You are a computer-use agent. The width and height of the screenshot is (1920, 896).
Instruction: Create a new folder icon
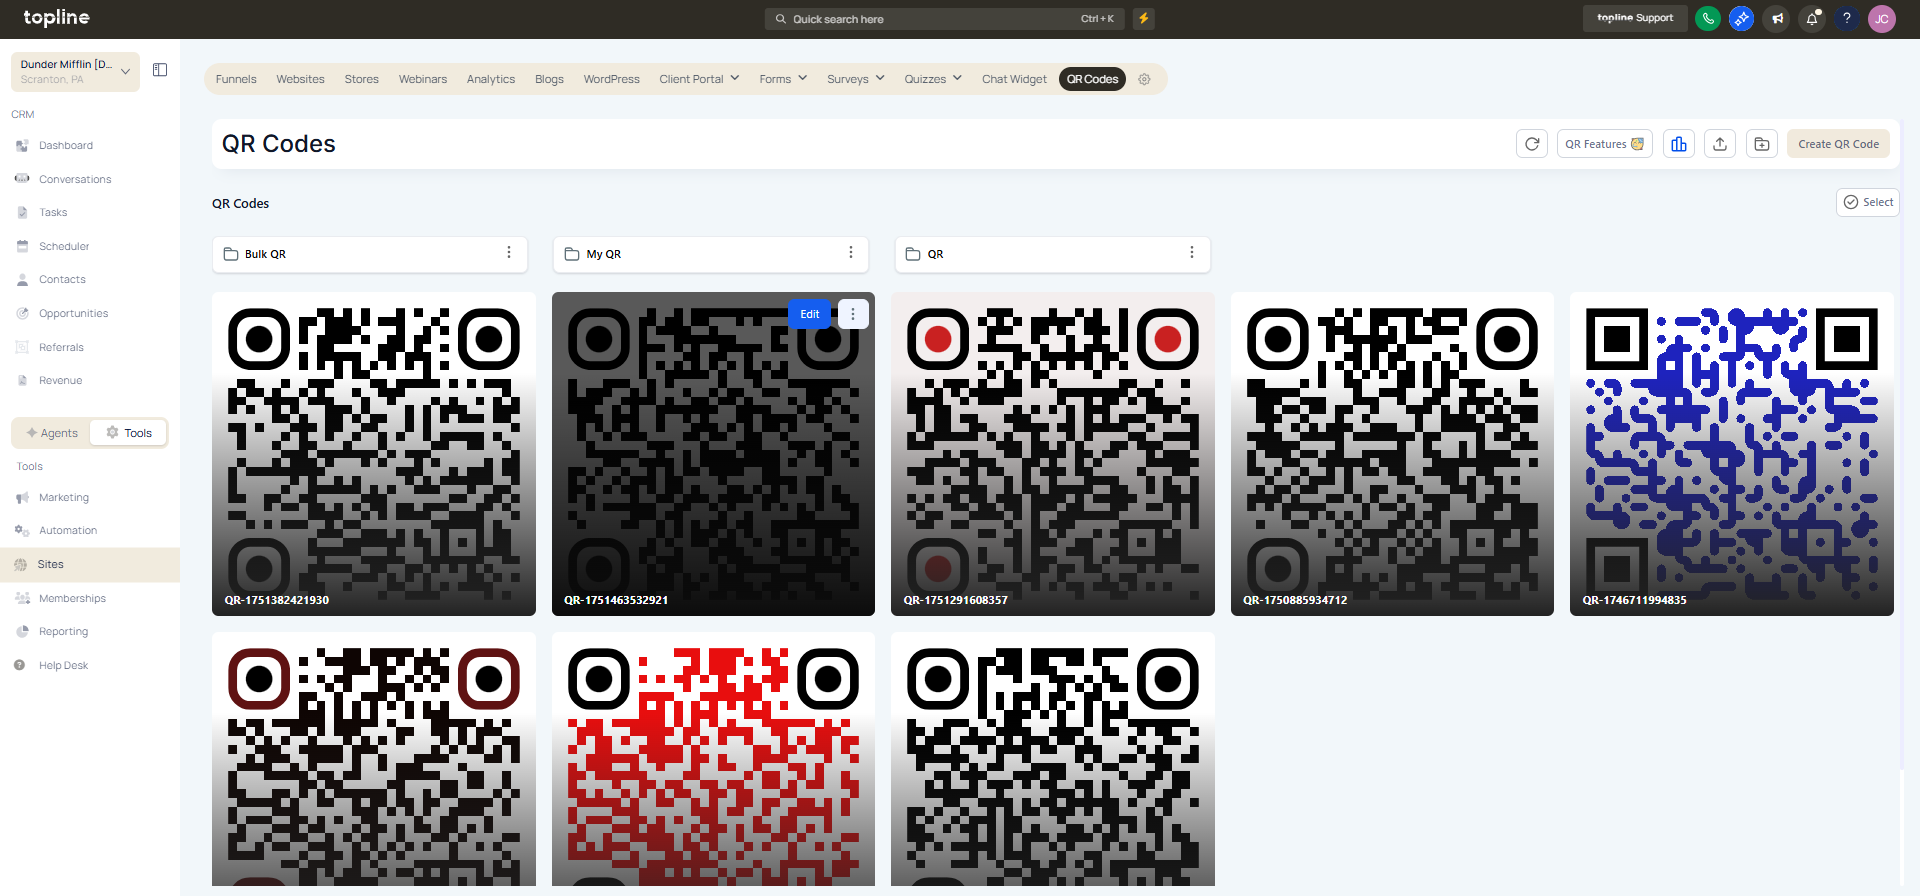tap(1762, 144)
